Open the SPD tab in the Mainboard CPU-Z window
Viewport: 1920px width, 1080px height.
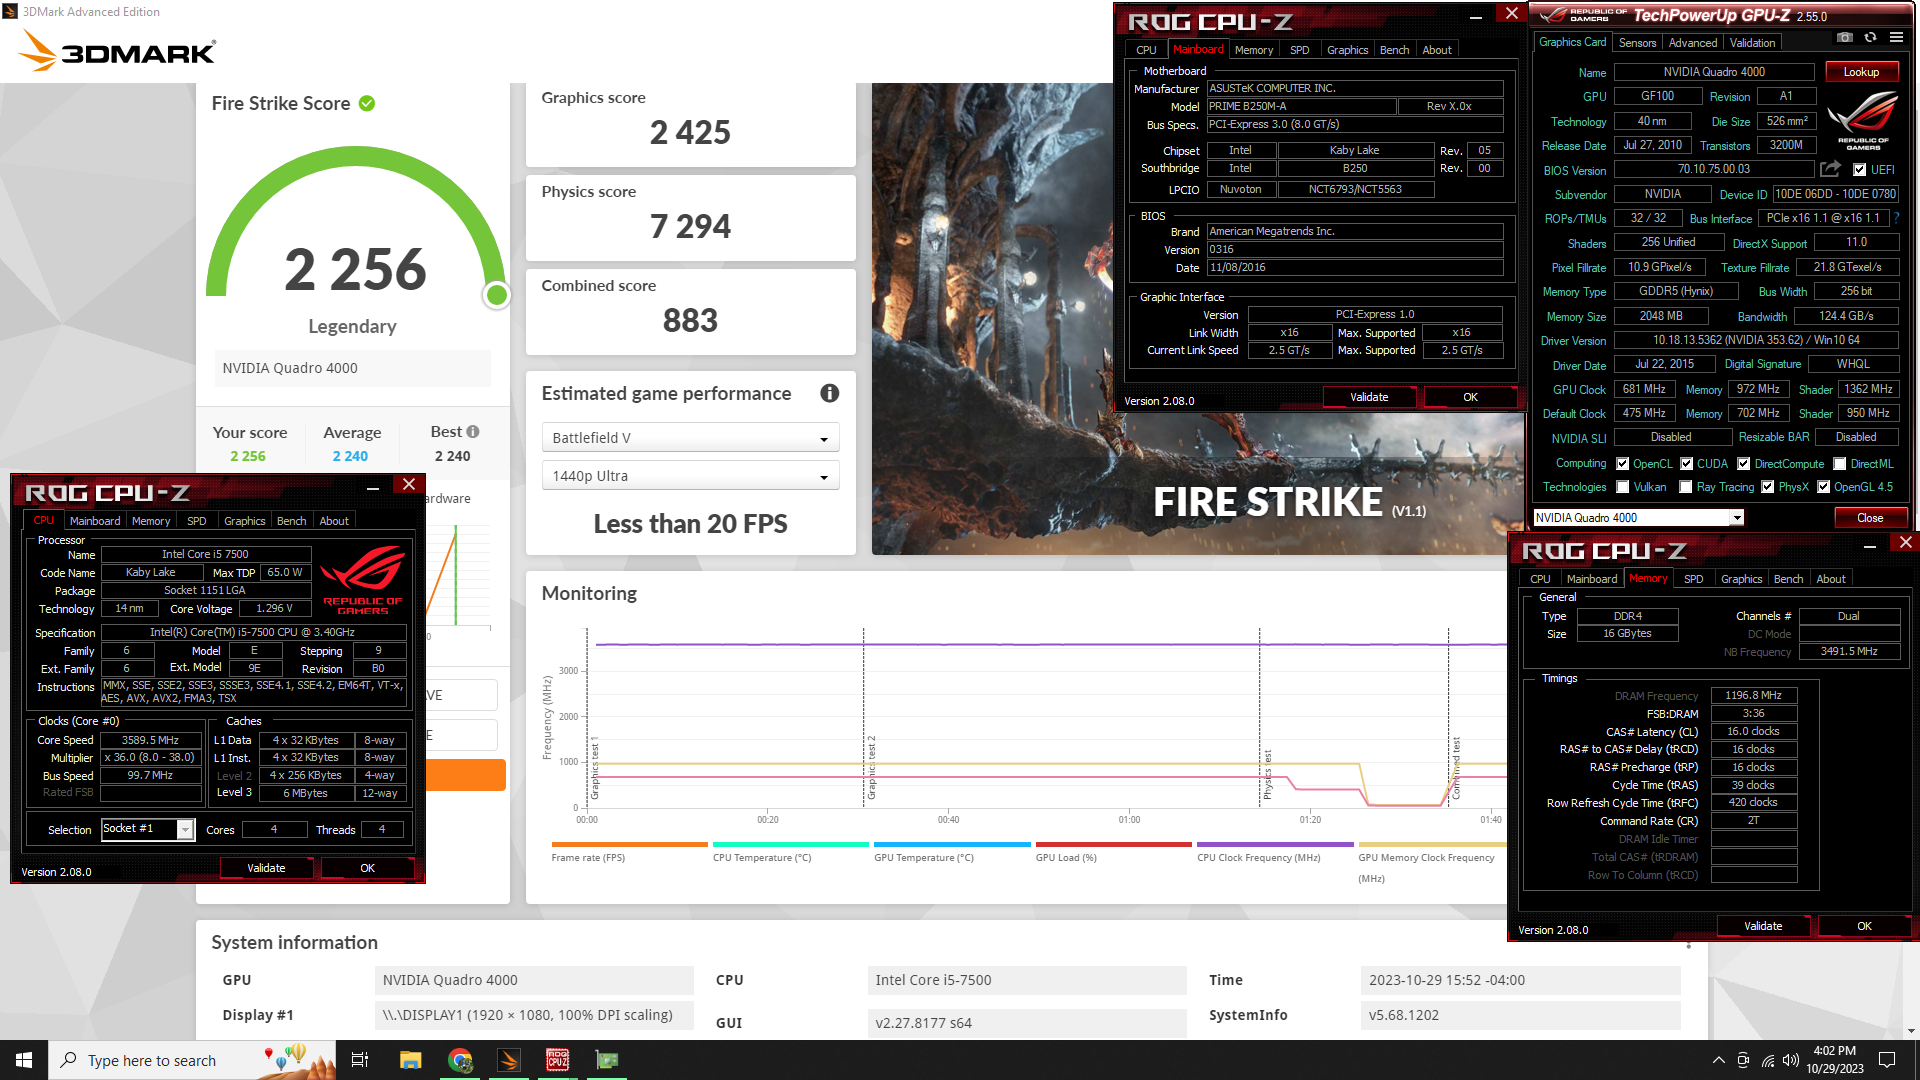1299,50
